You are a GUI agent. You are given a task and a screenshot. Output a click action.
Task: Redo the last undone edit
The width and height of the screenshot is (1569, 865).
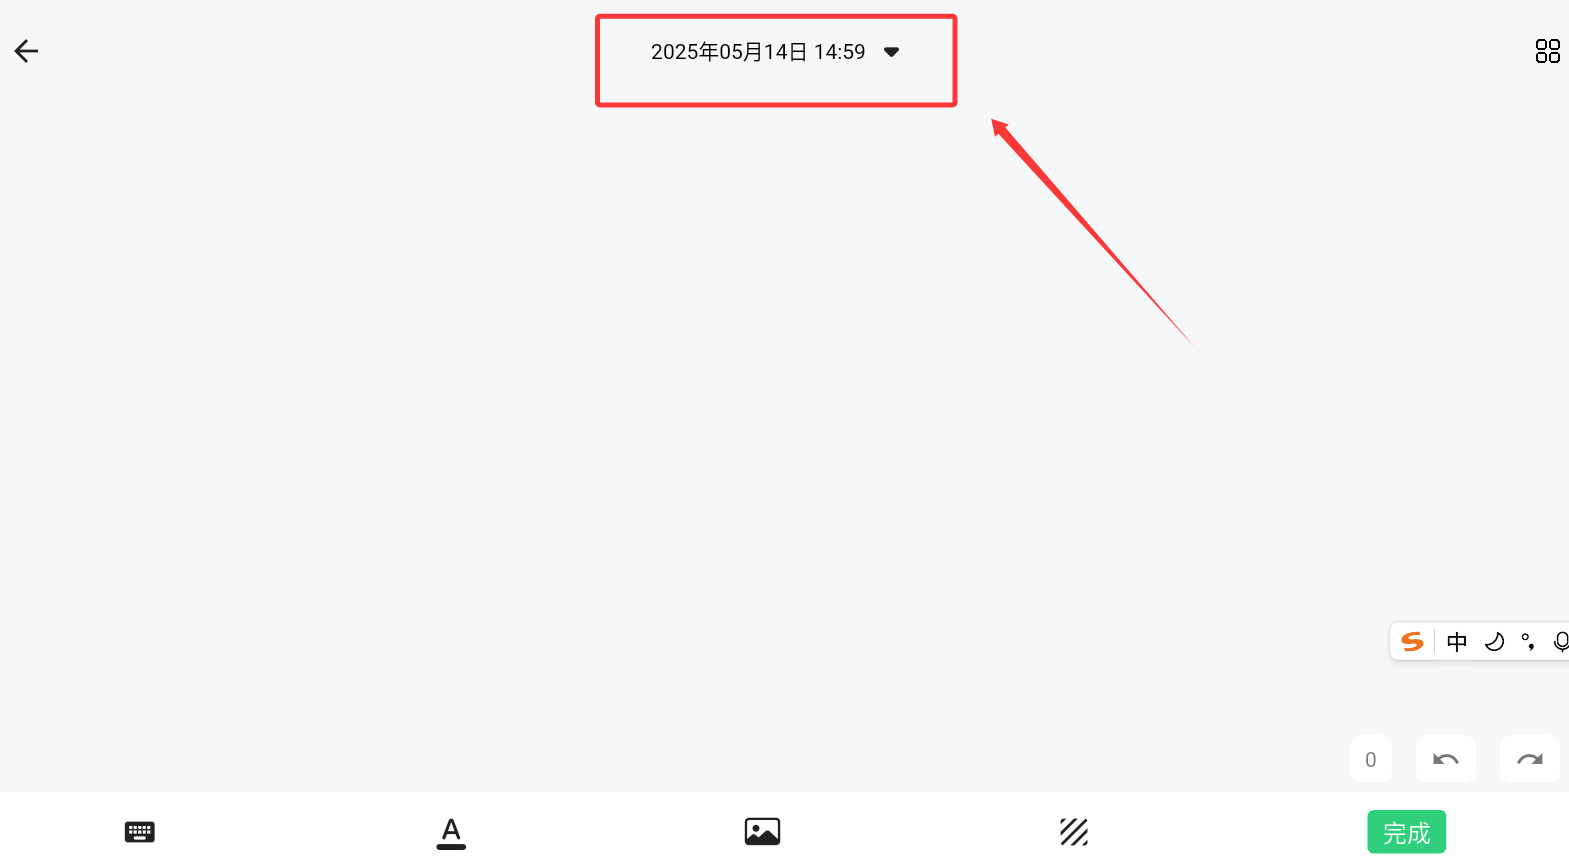(1530, 760)
